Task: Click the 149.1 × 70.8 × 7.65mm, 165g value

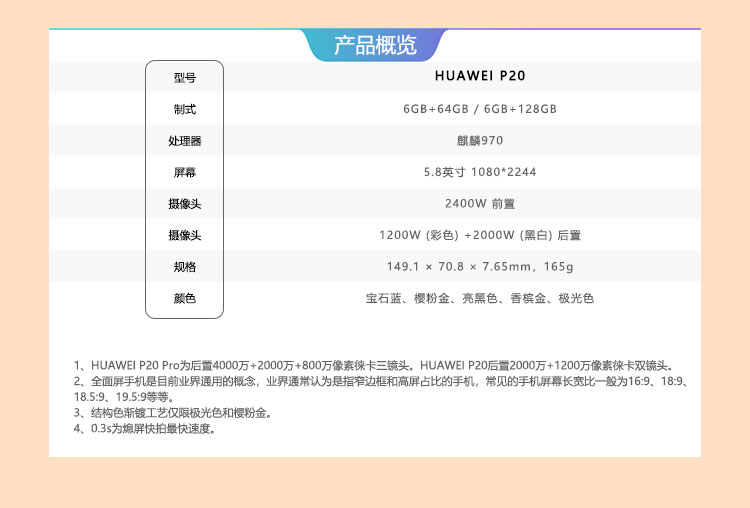Action: 480,266
